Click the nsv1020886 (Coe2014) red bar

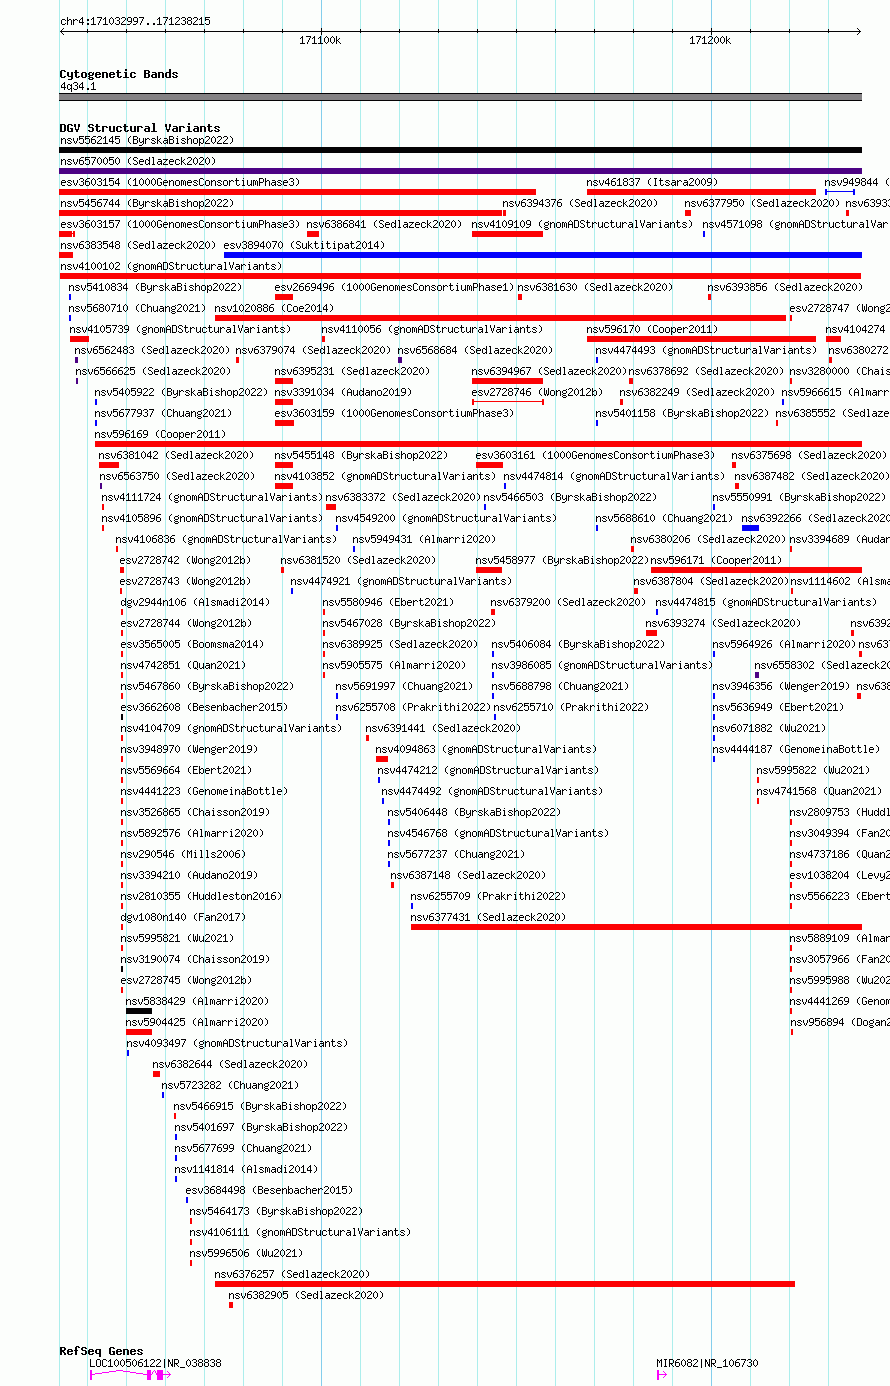point(500,318)
